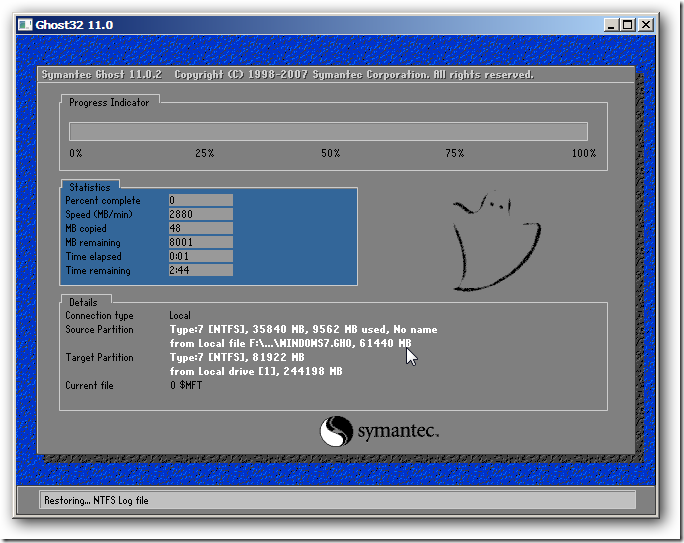684x543 pixels.
Task: Click the Current file label
Action: 89,385
